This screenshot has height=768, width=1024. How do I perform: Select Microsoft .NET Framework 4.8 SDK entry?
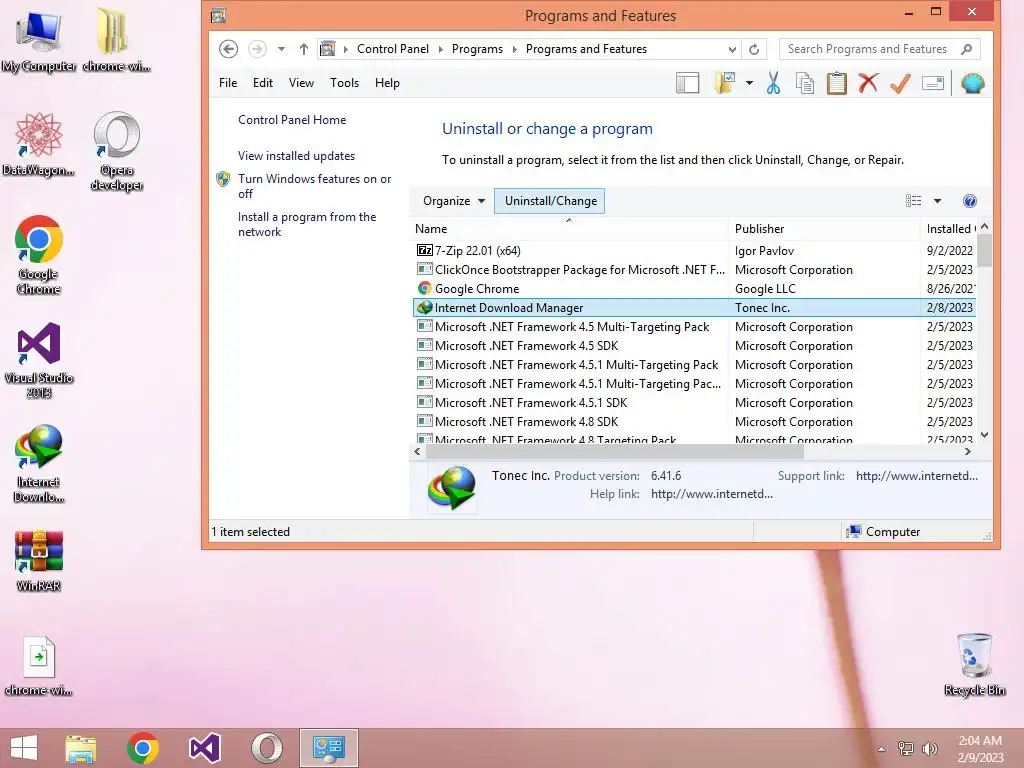pyautogui.click(x=694, y=422)
